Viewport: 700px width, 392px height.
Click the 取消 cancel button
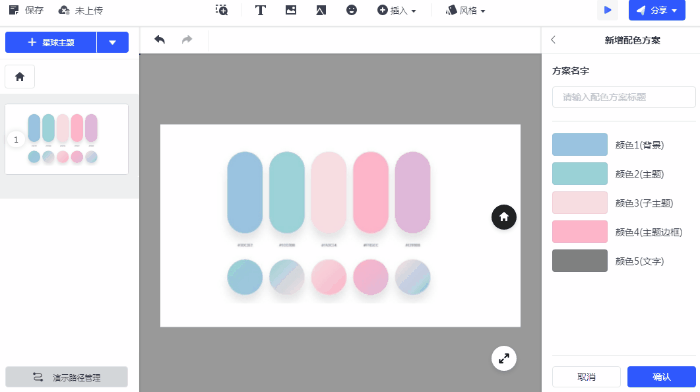coord(586,377)
